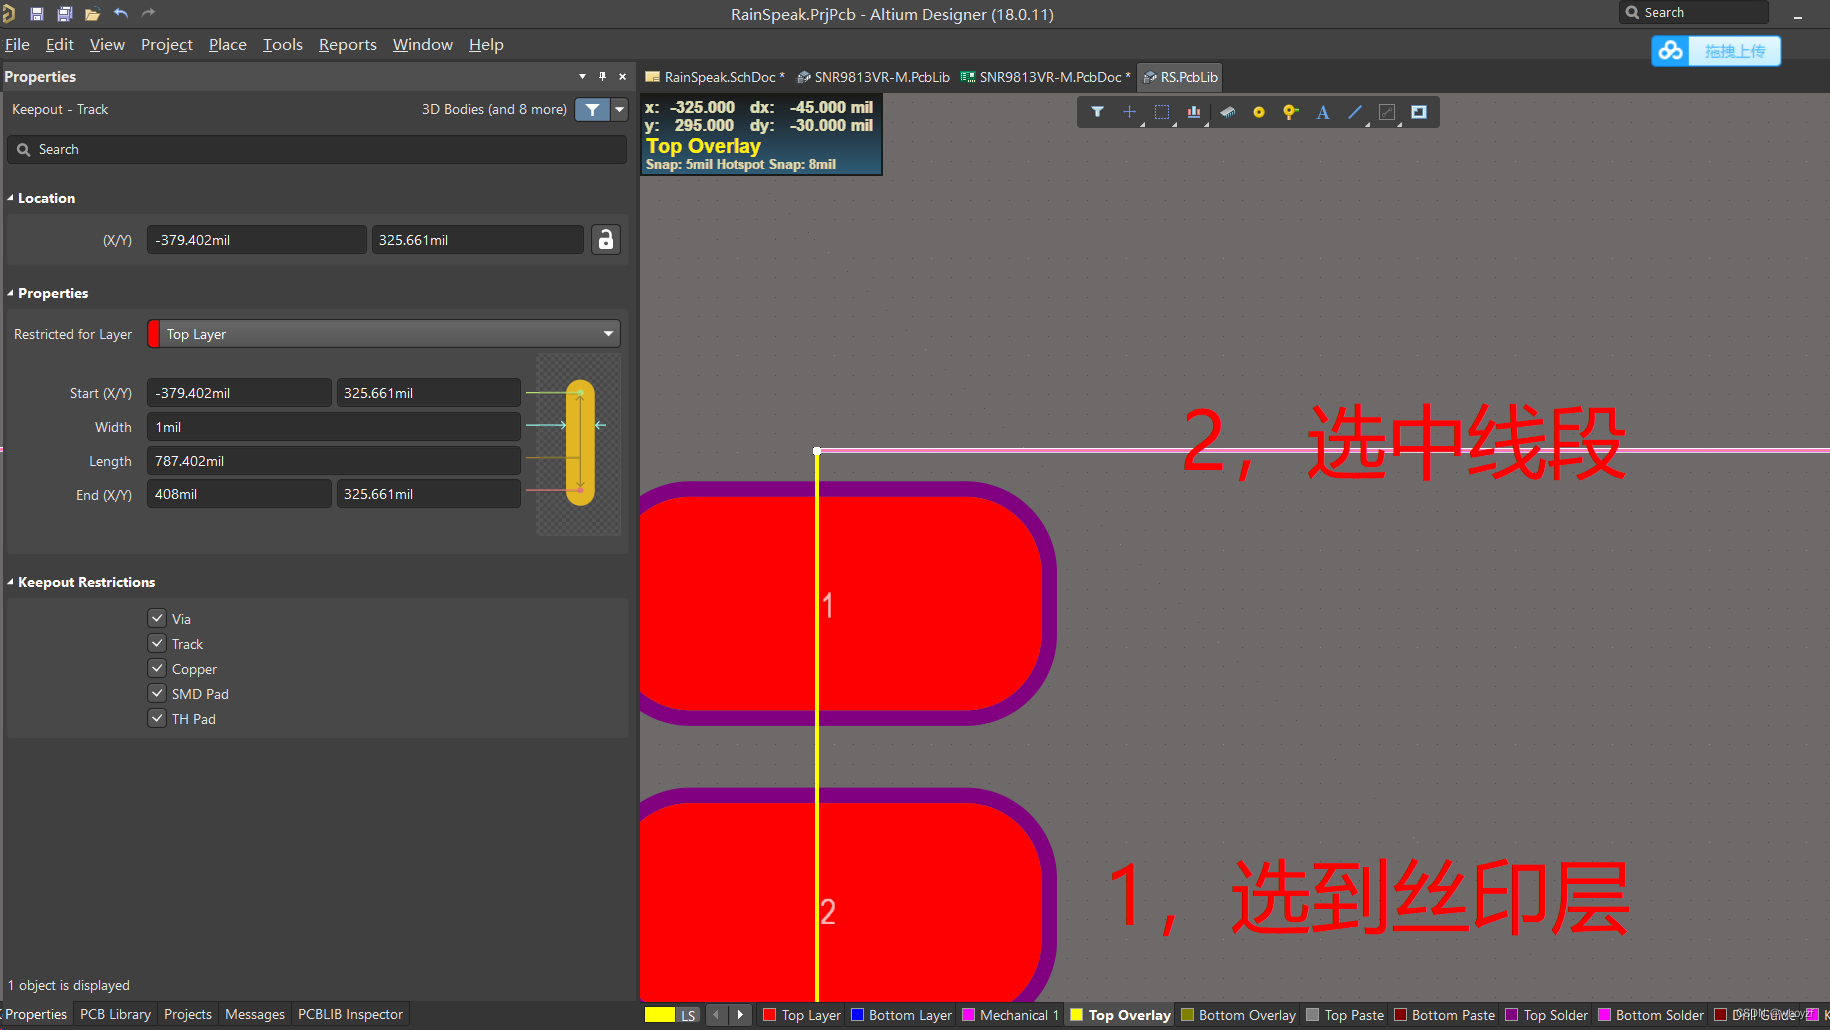Select the place line tool
Viewport: 1830px width, 1030px height.
point(1354,112)
